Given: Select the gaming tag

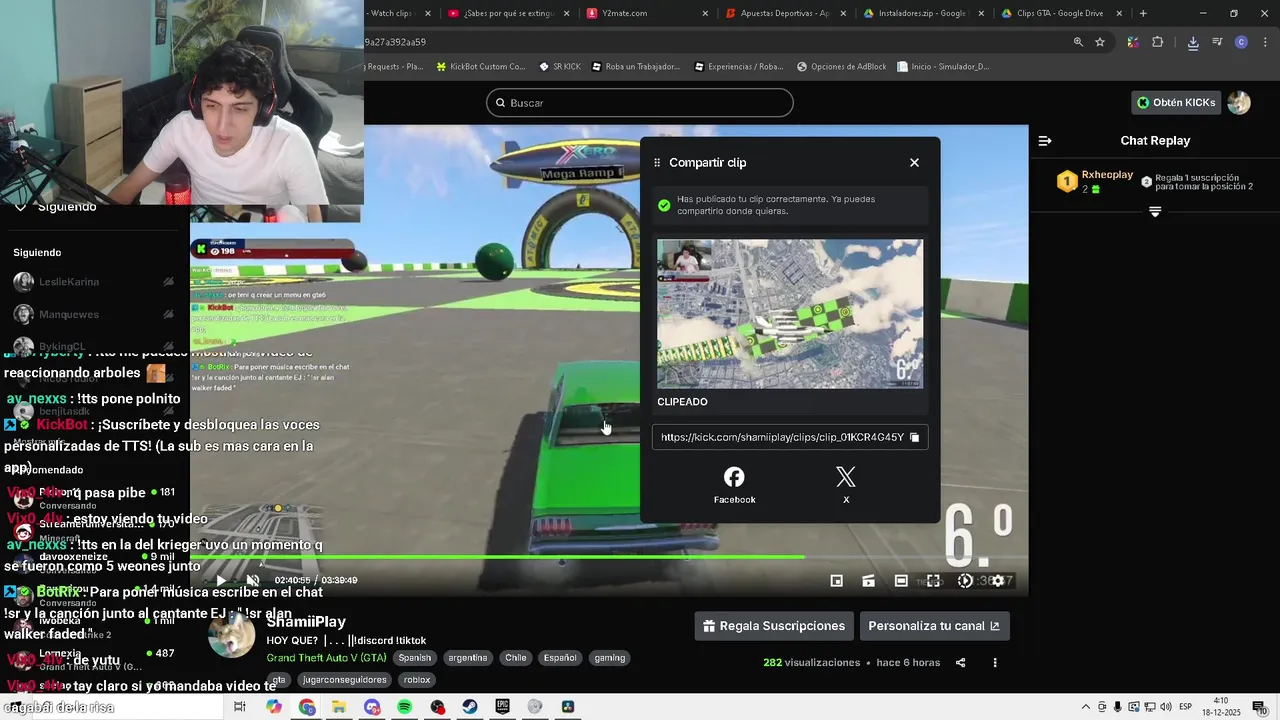Looking at the screenshot, I should point(609,658).
